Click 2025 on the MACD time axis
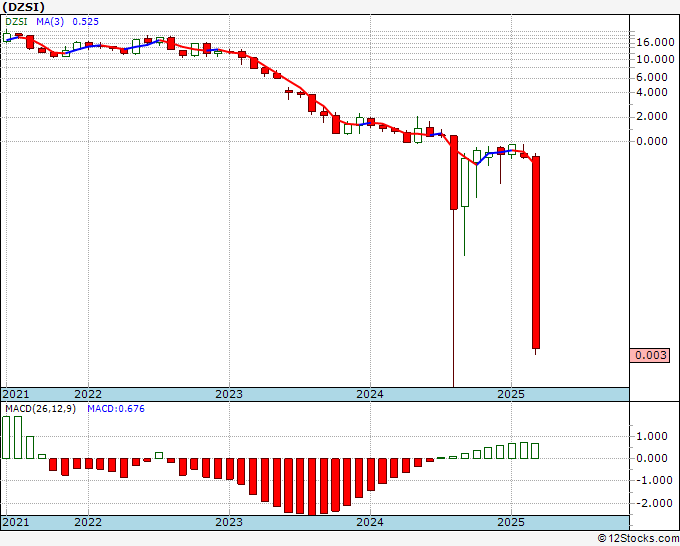The width and height of the screenshot is (680, 546). tap(511, 522)
